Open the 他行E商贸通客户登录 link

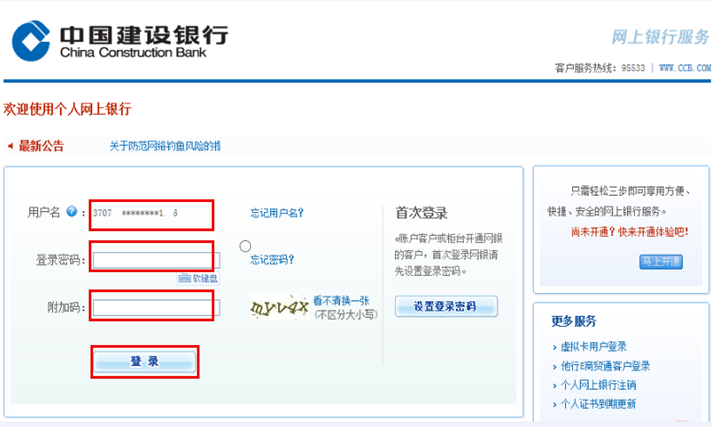click(605, 366)
